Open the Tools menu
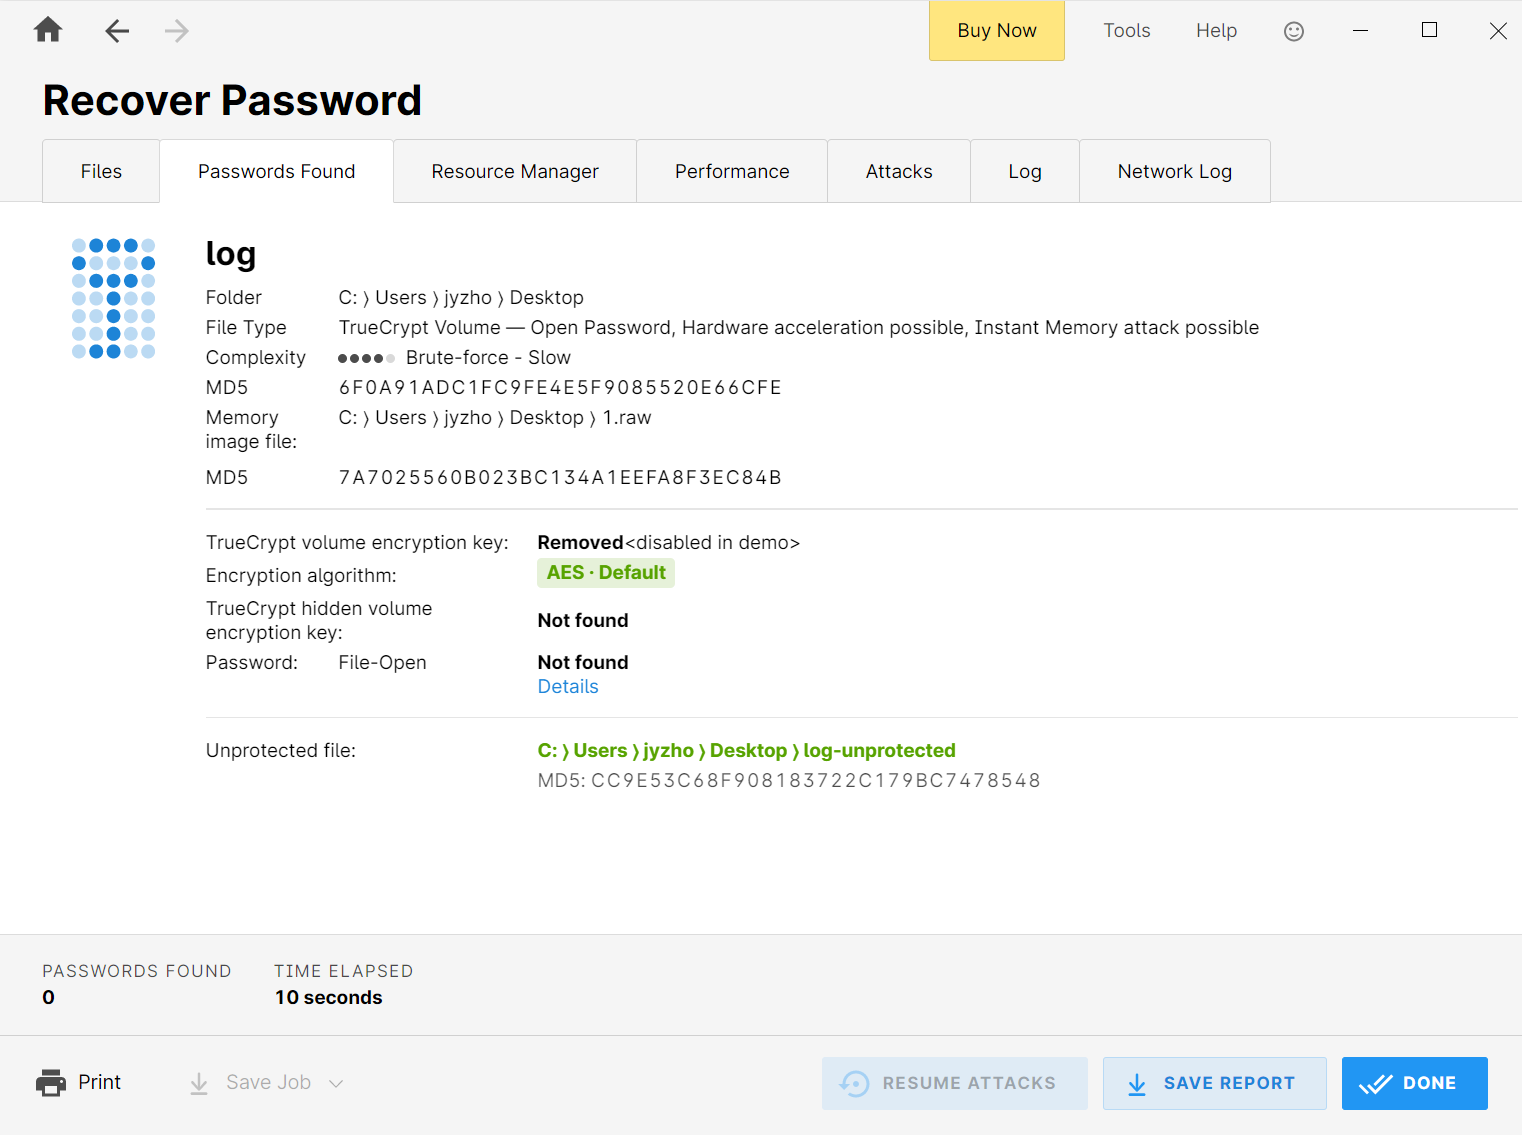The image size is (1522, 1135). pyautogui.click(x=1126, y=31)
